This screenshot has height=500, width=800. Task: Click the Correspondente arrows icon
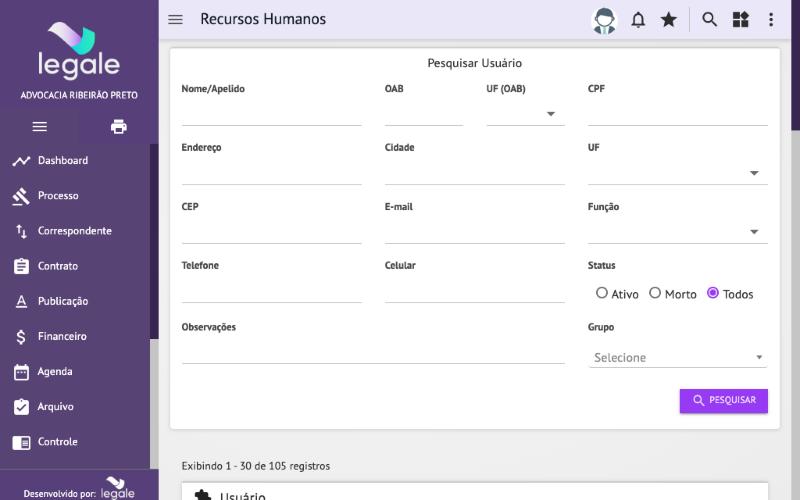click(21, 231)
